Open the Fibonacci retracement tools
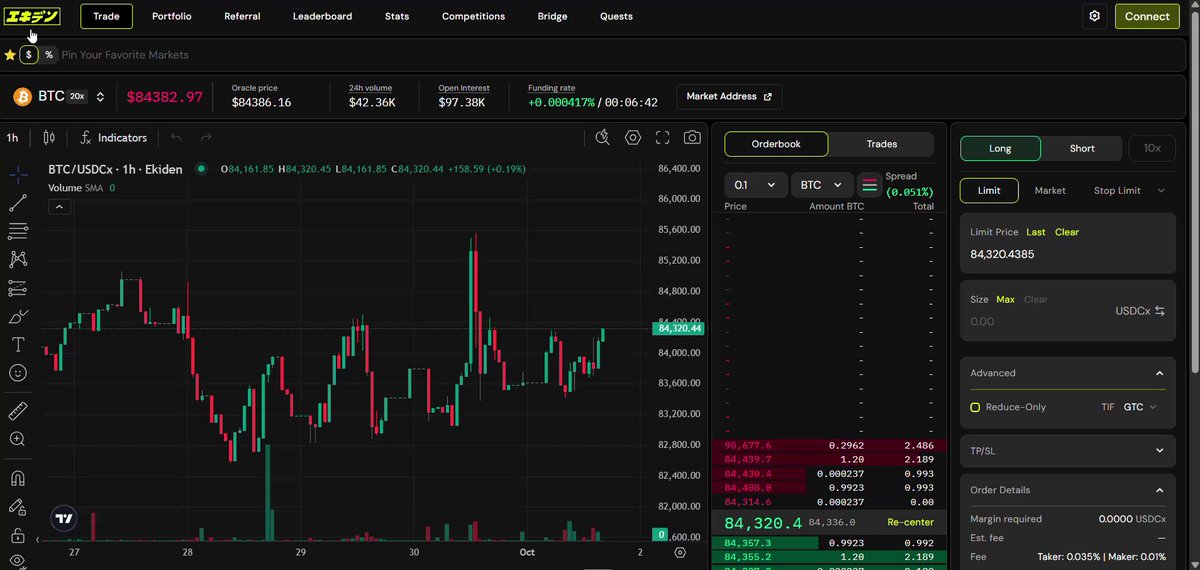This screenshot has height=570, width=1200. pyautogui.click(x=18, y=231)
